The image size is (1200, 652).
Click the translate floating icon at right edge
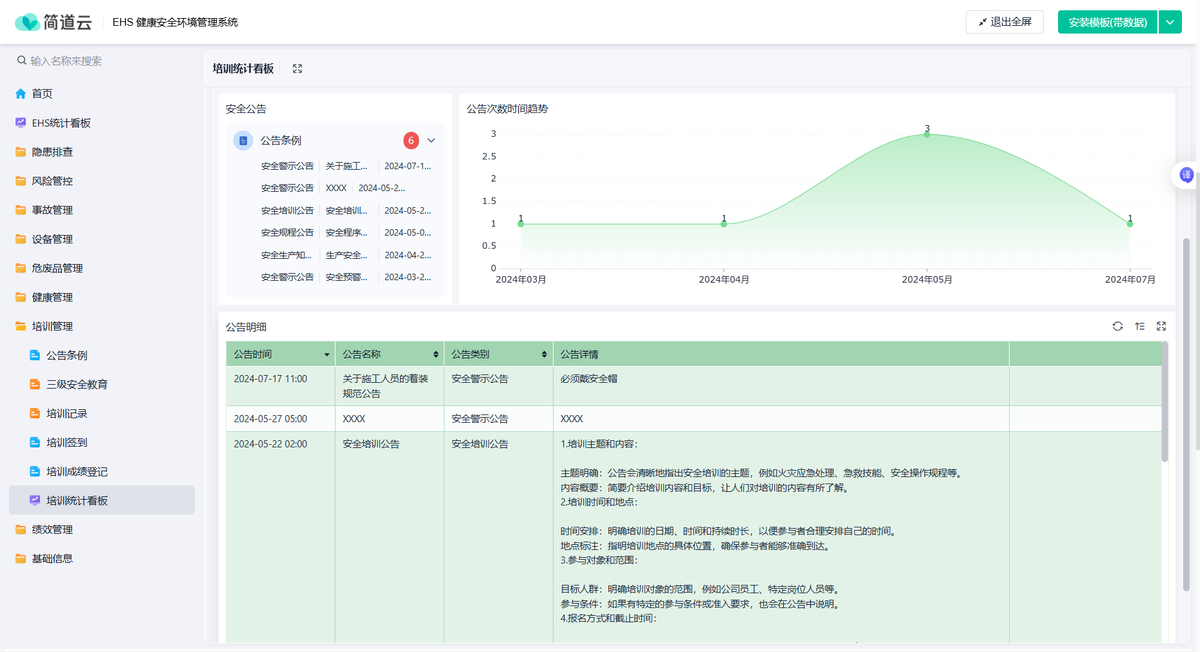pos(1186,175)
